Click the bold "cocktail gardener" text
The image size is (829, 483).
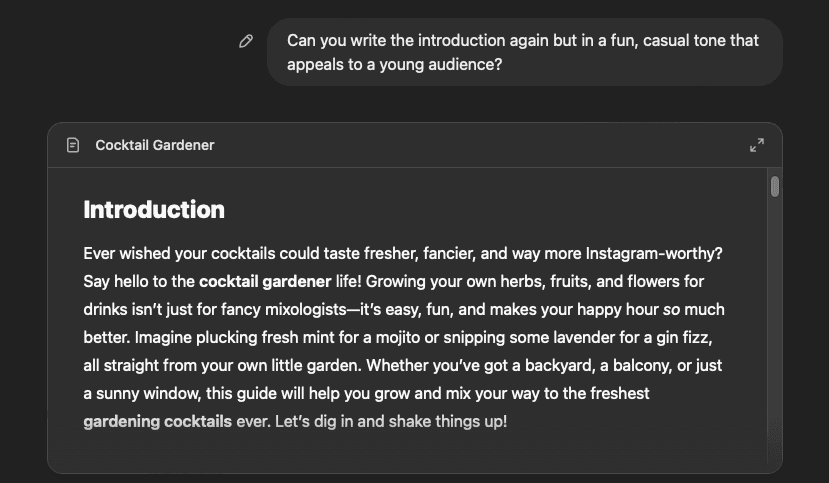(x=264, y=281)
